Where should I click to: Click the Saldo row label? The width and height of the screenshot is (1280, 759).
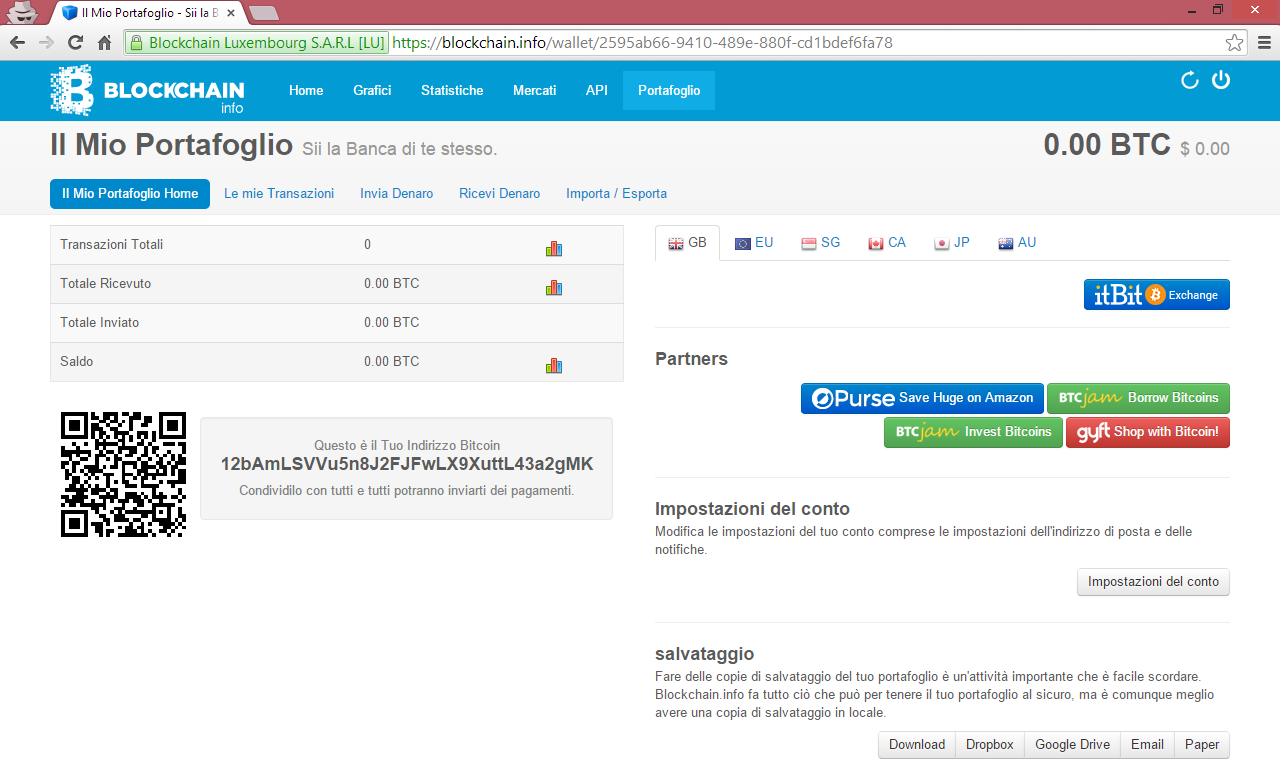pos(77,362)
